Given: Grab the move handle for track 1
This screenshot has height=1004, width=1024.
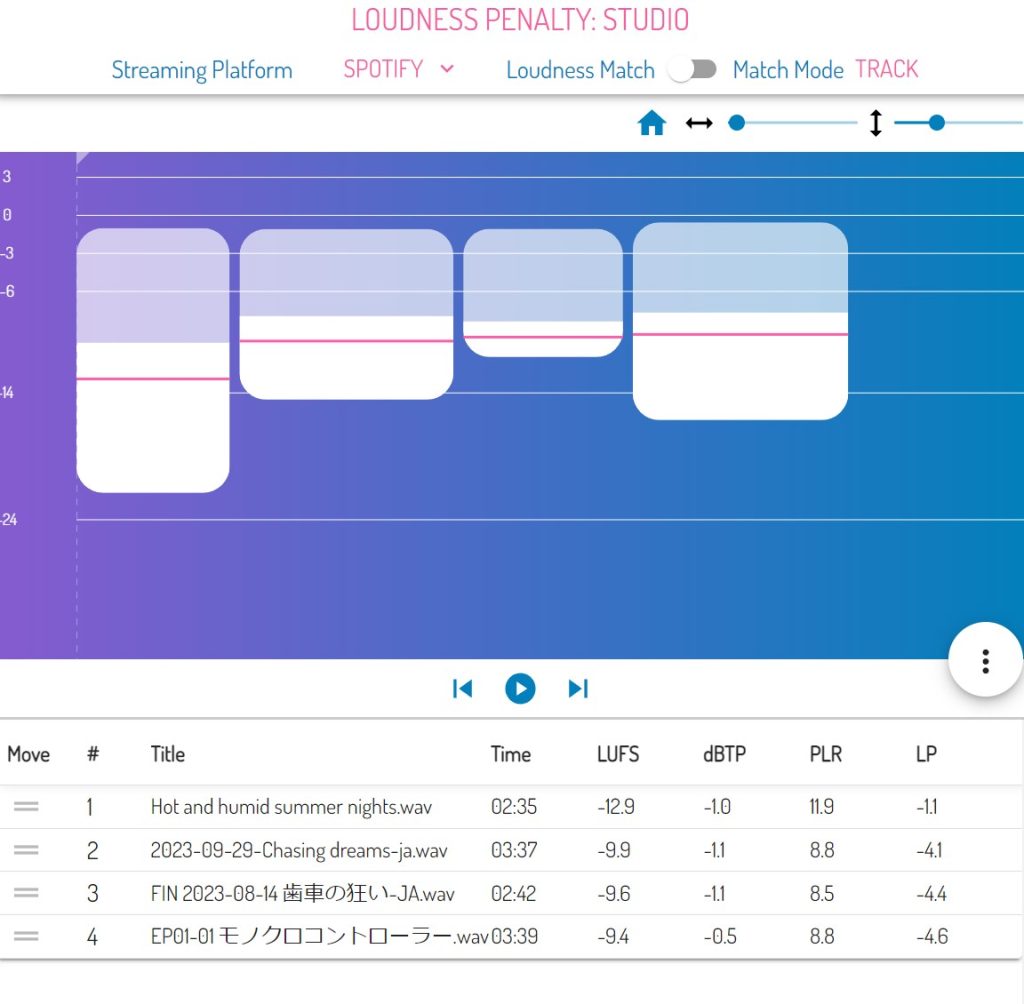Looking at the screenshot, I should (27, 807).
